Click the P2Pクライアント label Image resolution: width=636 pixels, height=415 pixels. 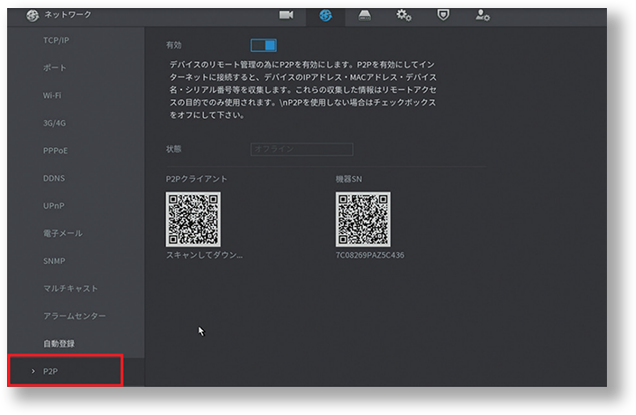coord(196,179)
